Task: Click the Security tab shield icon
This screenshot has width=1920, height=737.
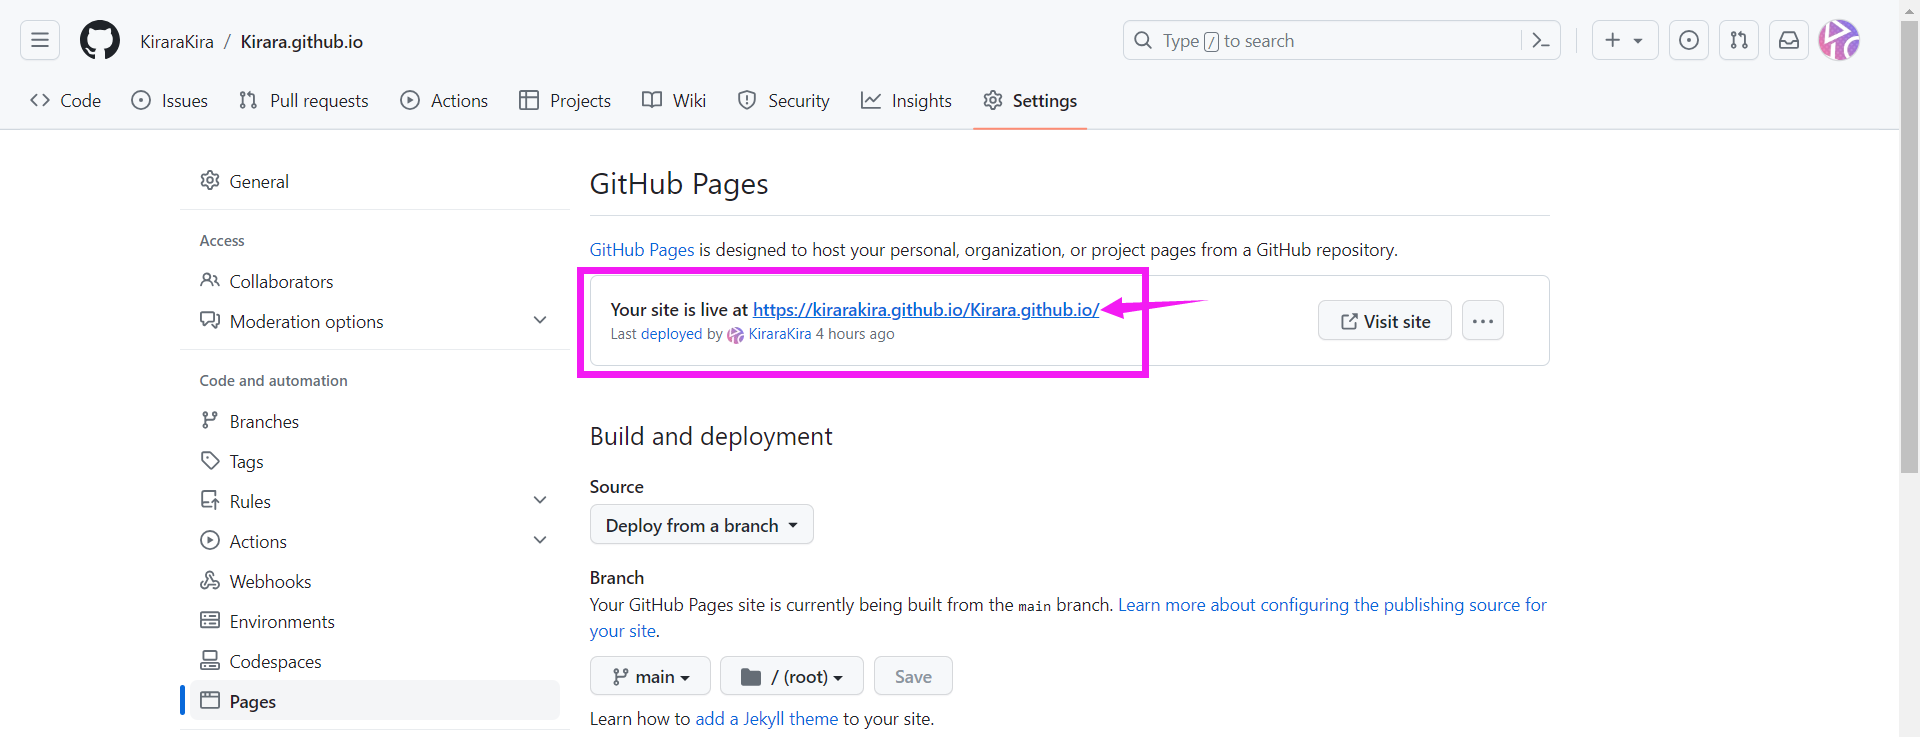Action: 747,100
